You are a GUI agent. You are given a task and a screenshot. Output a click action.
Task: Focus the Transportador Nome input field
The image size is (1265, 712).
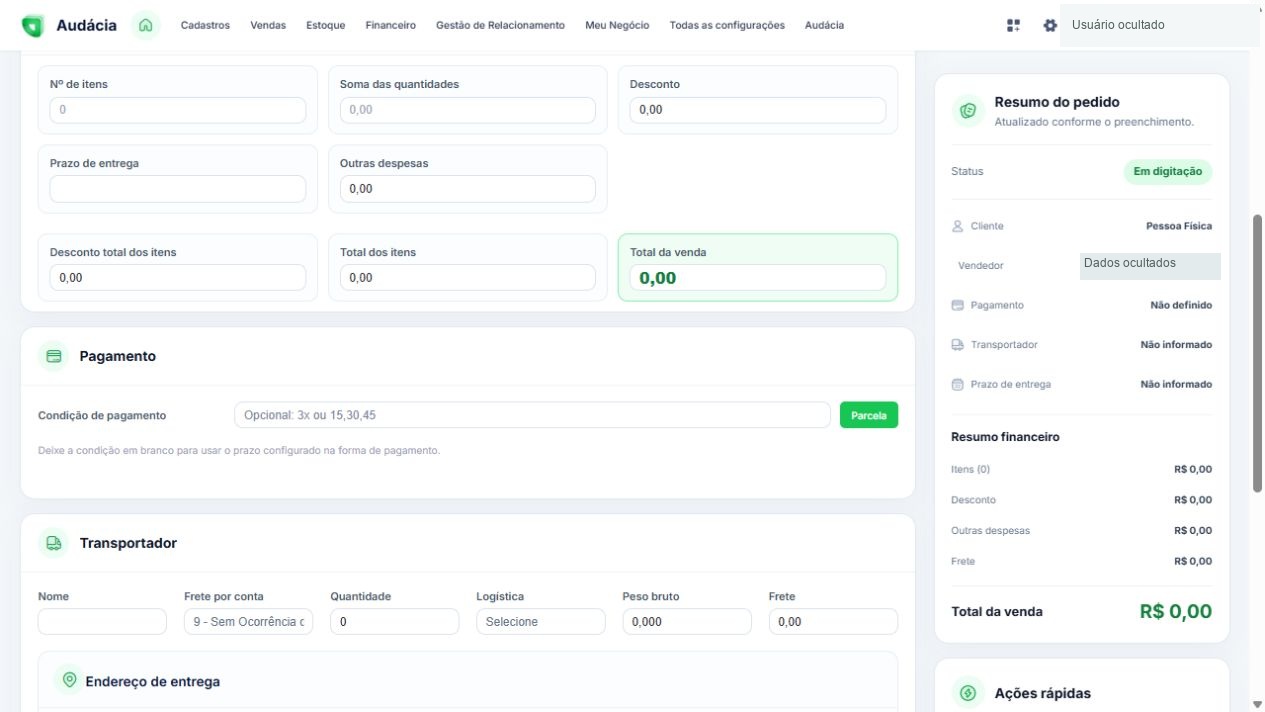coord(102,622)
